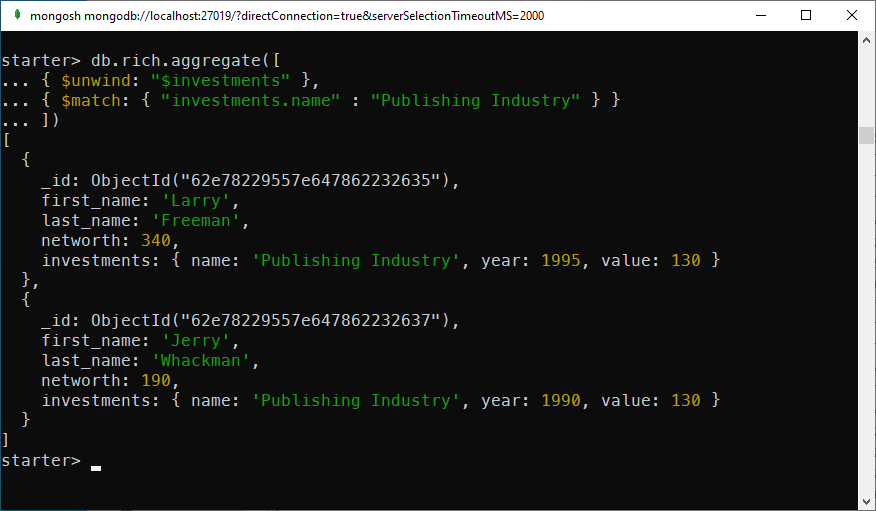
Task: Close the mongosh terminal window
Action: (851, 15)
